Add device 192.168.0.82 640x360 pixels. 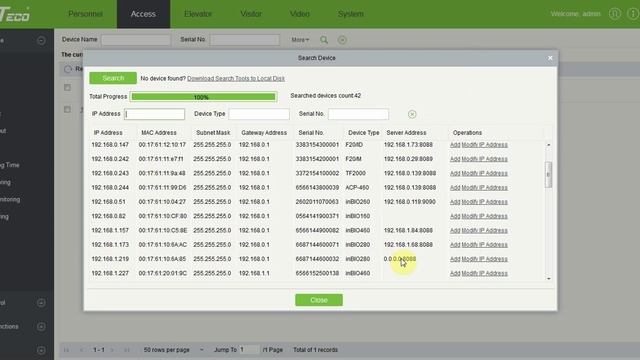(x=455, y=216)
